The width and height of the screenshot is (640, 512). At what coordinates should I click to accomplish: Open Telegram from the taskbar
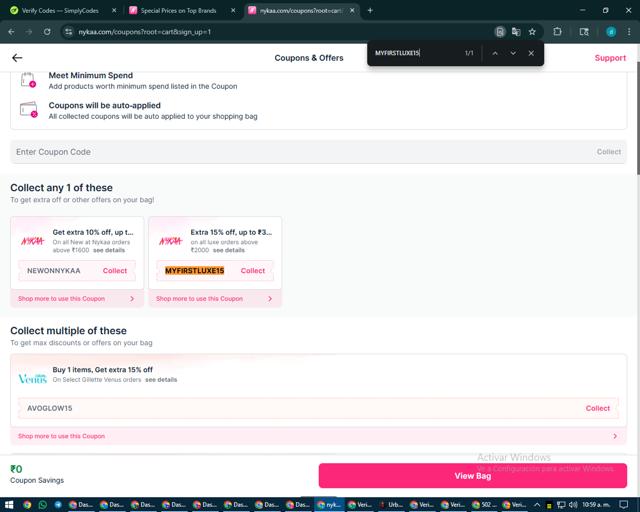tap(58, 505)
